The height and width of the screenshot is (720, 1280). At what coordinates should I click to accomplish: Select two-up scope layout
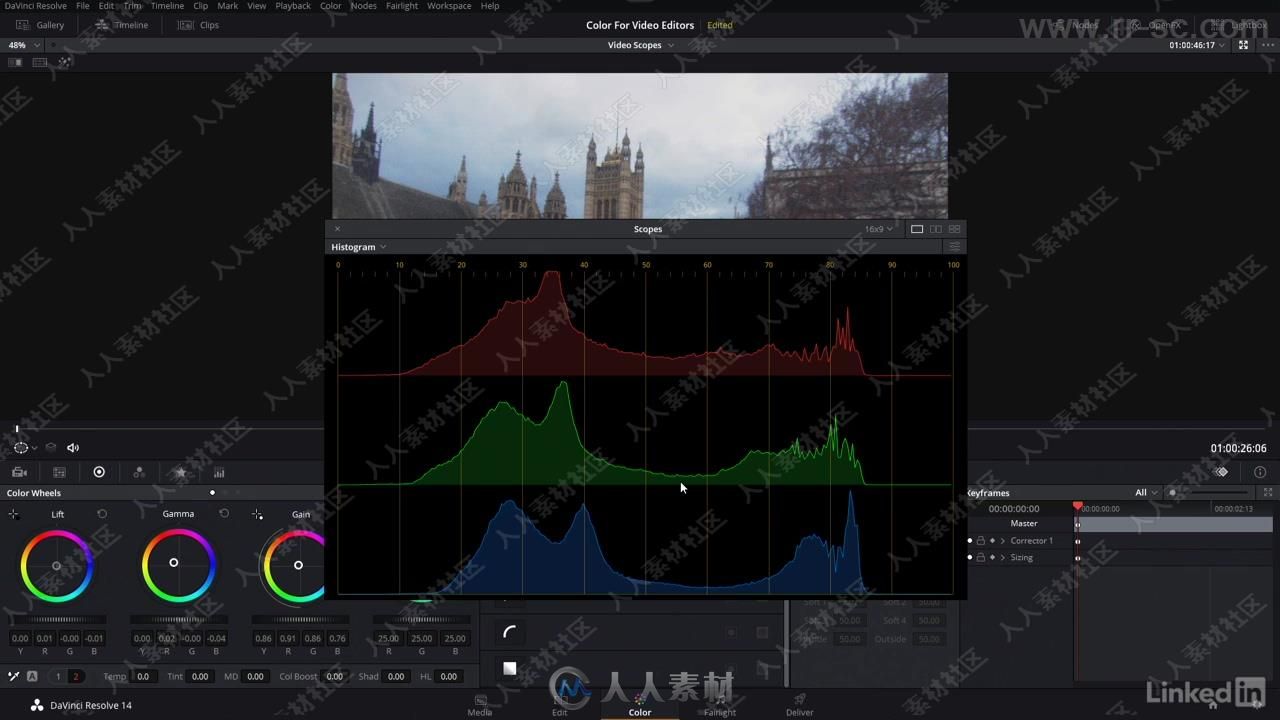coord(935,229)
